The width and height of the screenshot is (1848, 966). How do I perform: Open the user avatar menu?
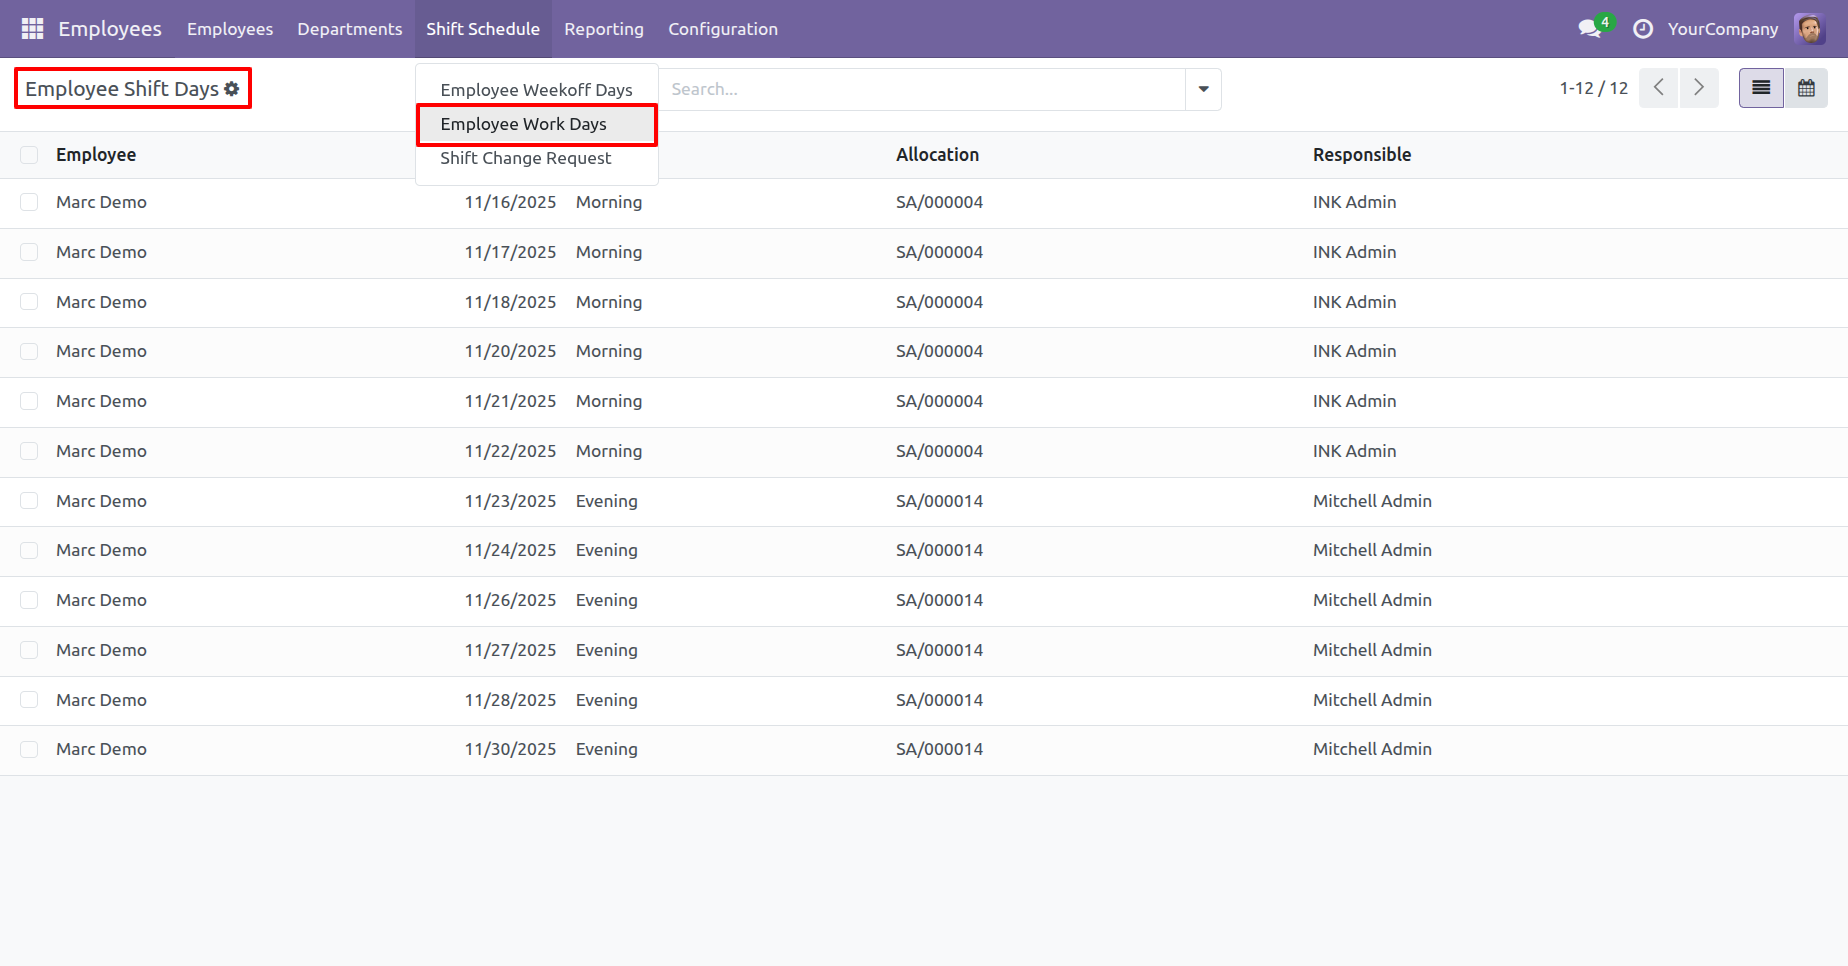pyautogui.click(x=1810, y=29)
